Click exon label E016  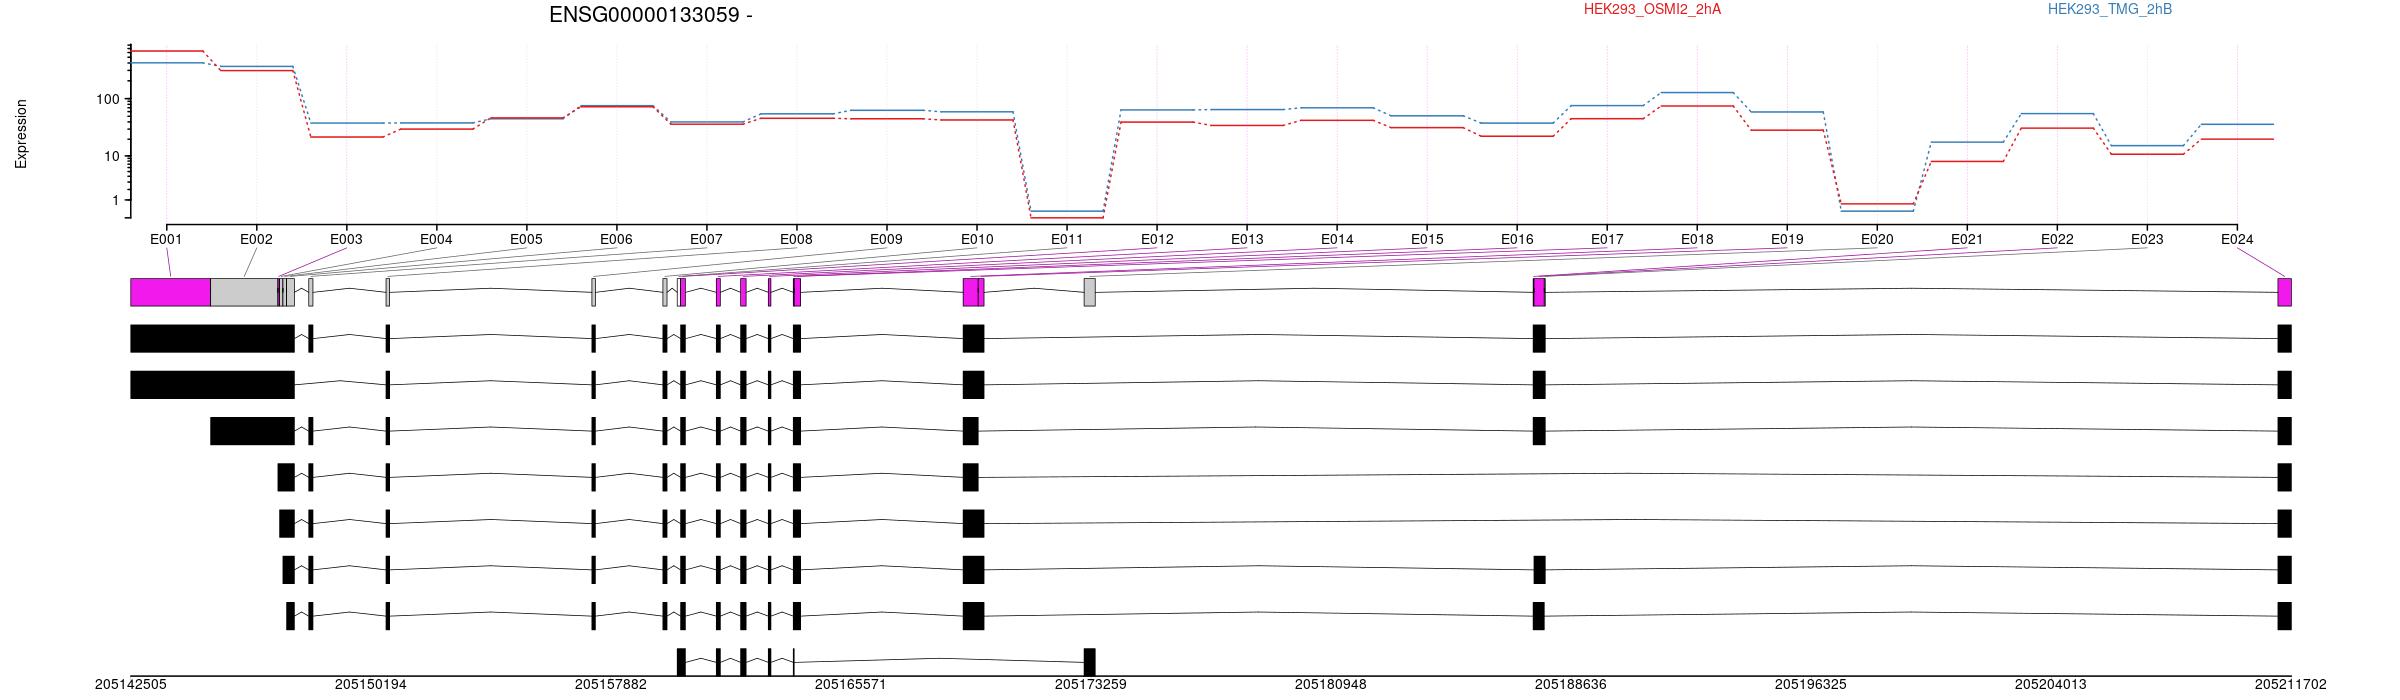[1517, 240]
